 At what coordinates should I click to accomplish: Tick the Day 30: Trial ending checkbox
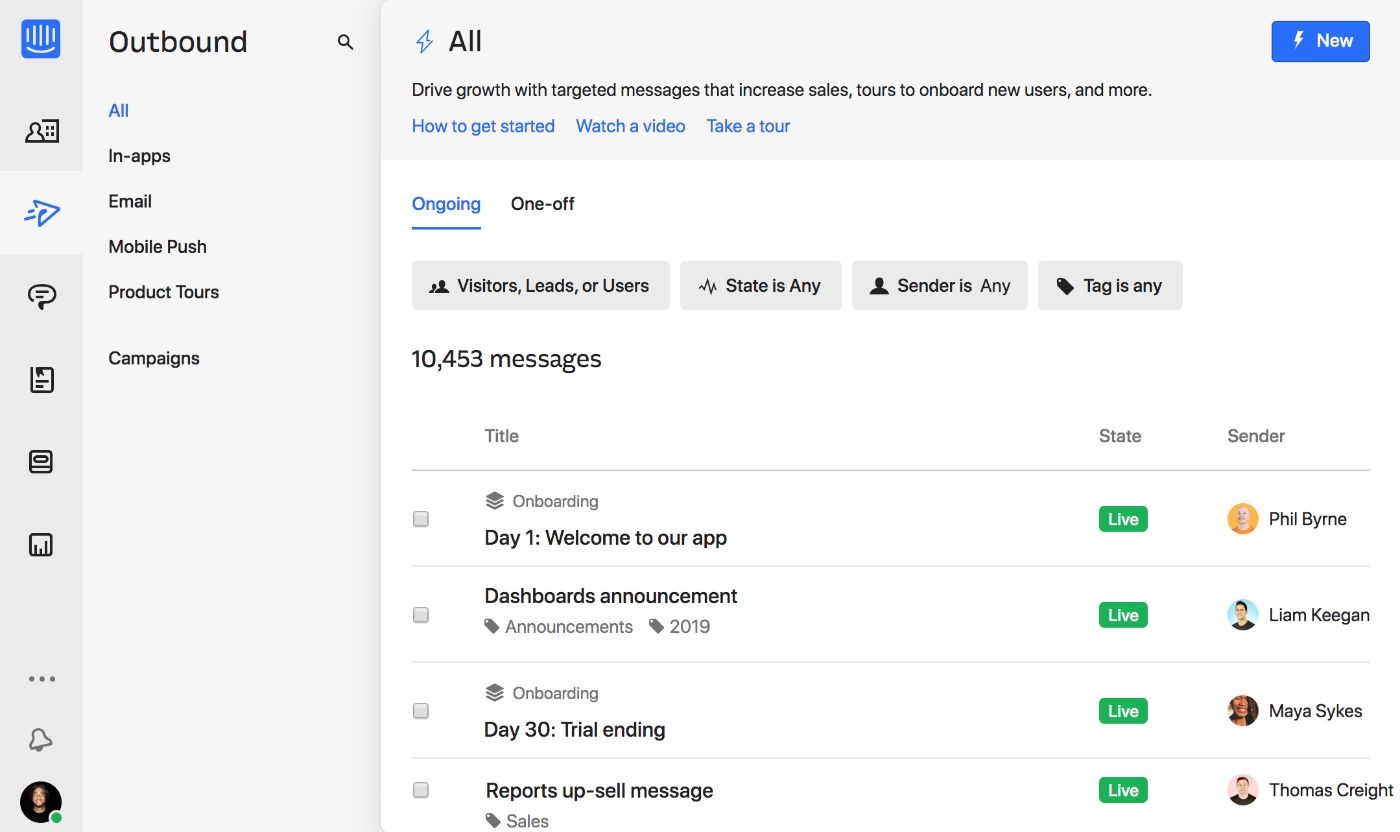[x=421, y=711]
